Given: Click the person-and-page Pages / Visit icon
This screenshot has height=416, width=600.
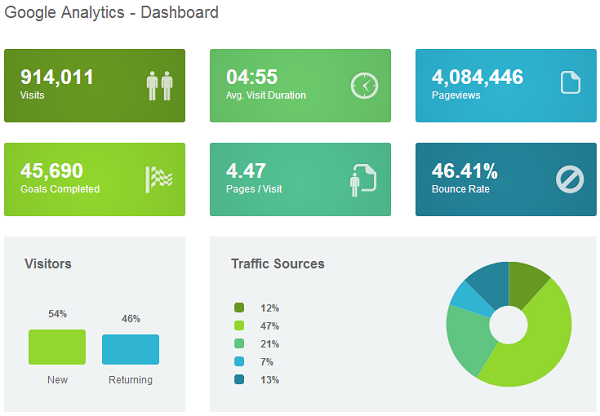Looking at the screenshot, I should coord(363,180).
